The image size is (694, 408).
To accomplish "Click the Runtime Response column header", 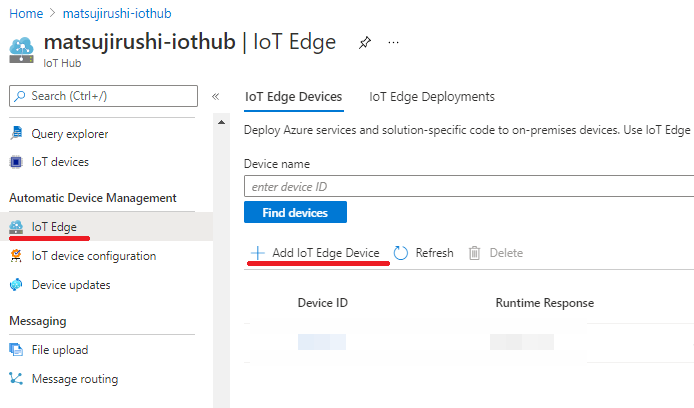I will [545, 303].
